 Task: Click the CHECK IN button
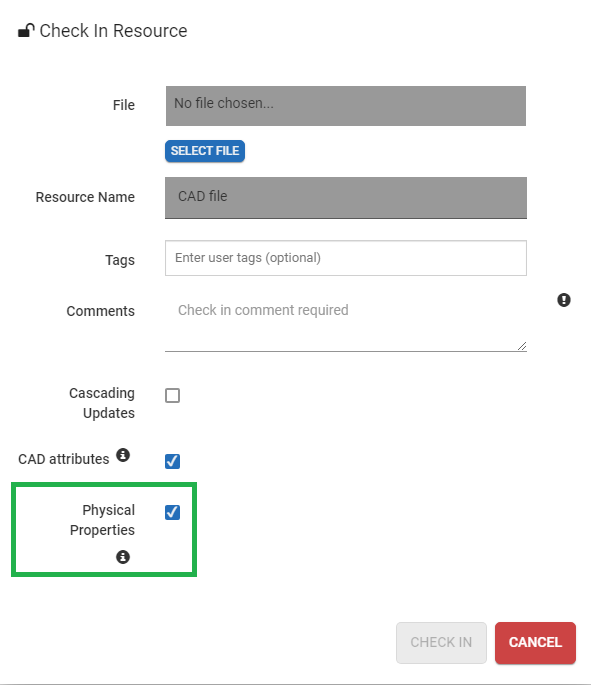point(441,643)
